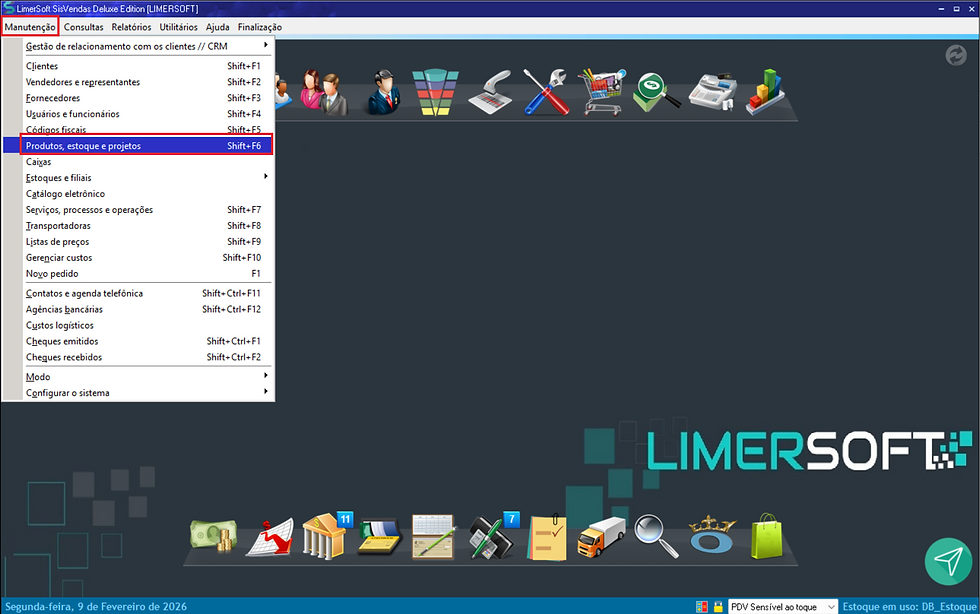Open the Consultas menu
Screen dimensions: 980x614
click(x=84, y=27)
